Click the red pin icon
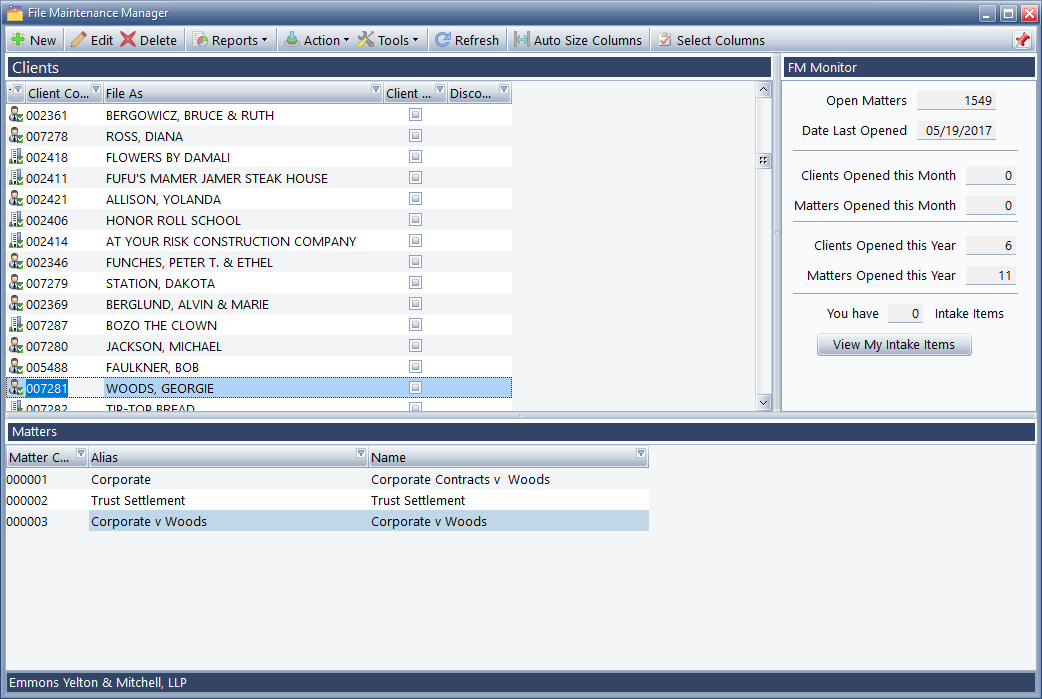This screenshot has width=1042, height=699. [1021, 40]
